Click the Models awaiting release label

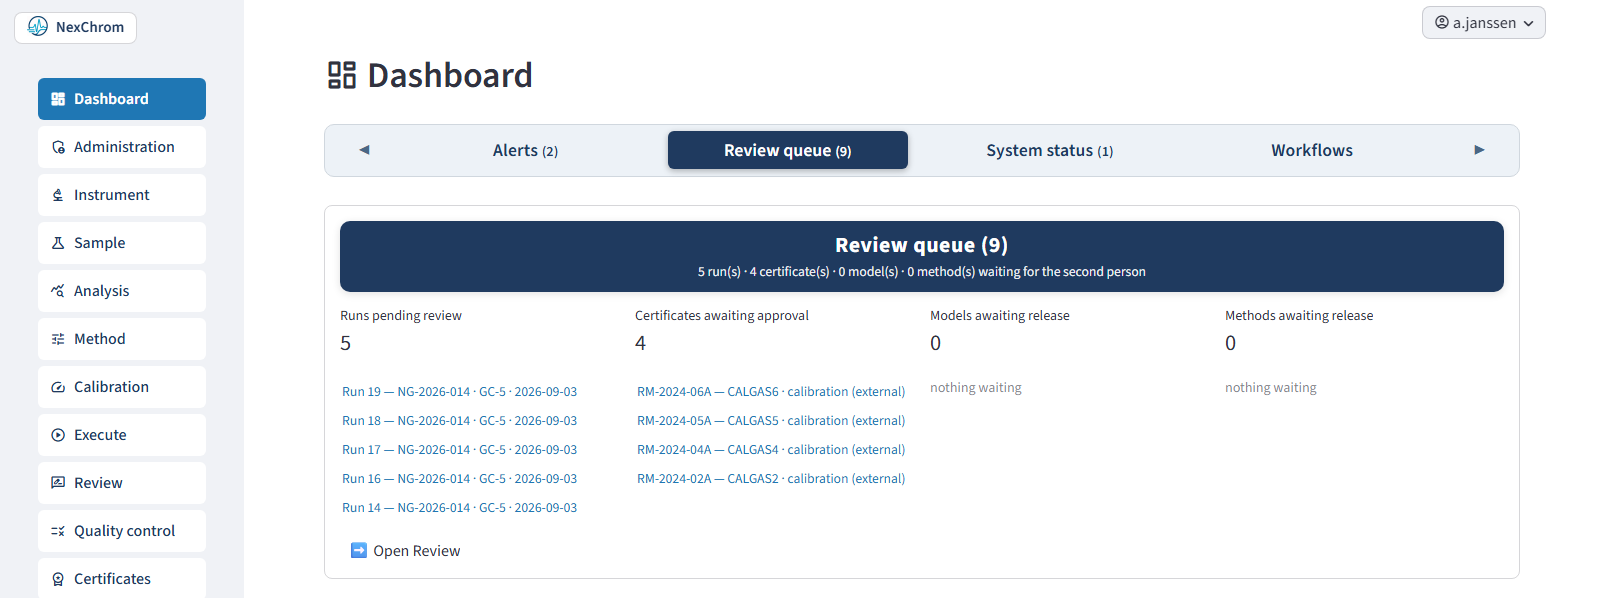[x=1000, y=316]
